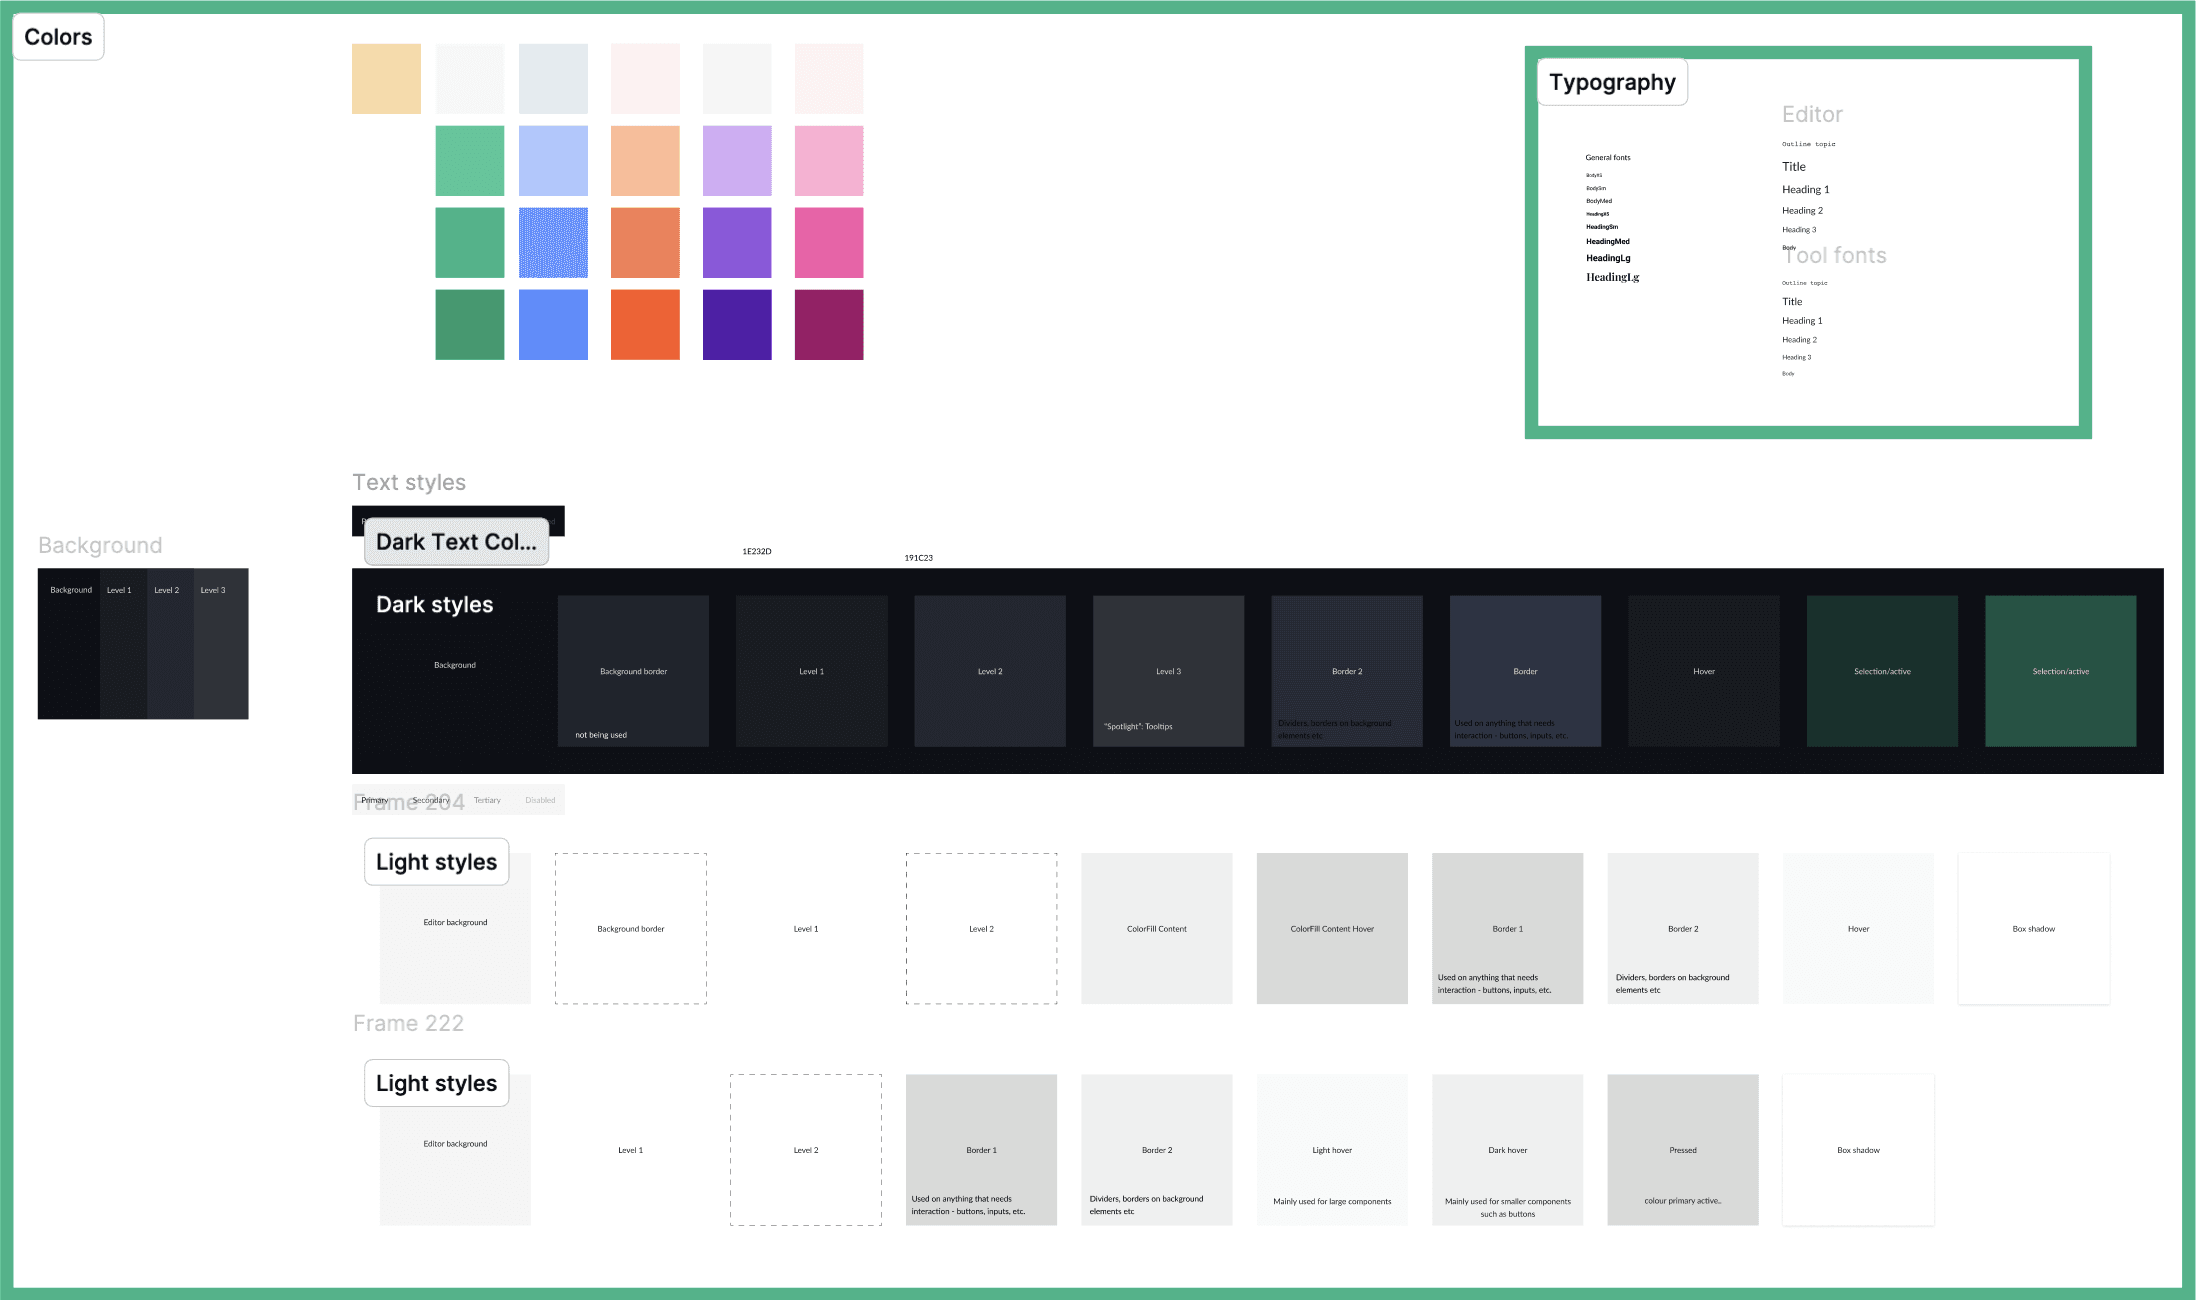Select the bright orange color swatch
This screenshot has height=1300, width=2196.
pyautogui.click(x=645, y=324)
